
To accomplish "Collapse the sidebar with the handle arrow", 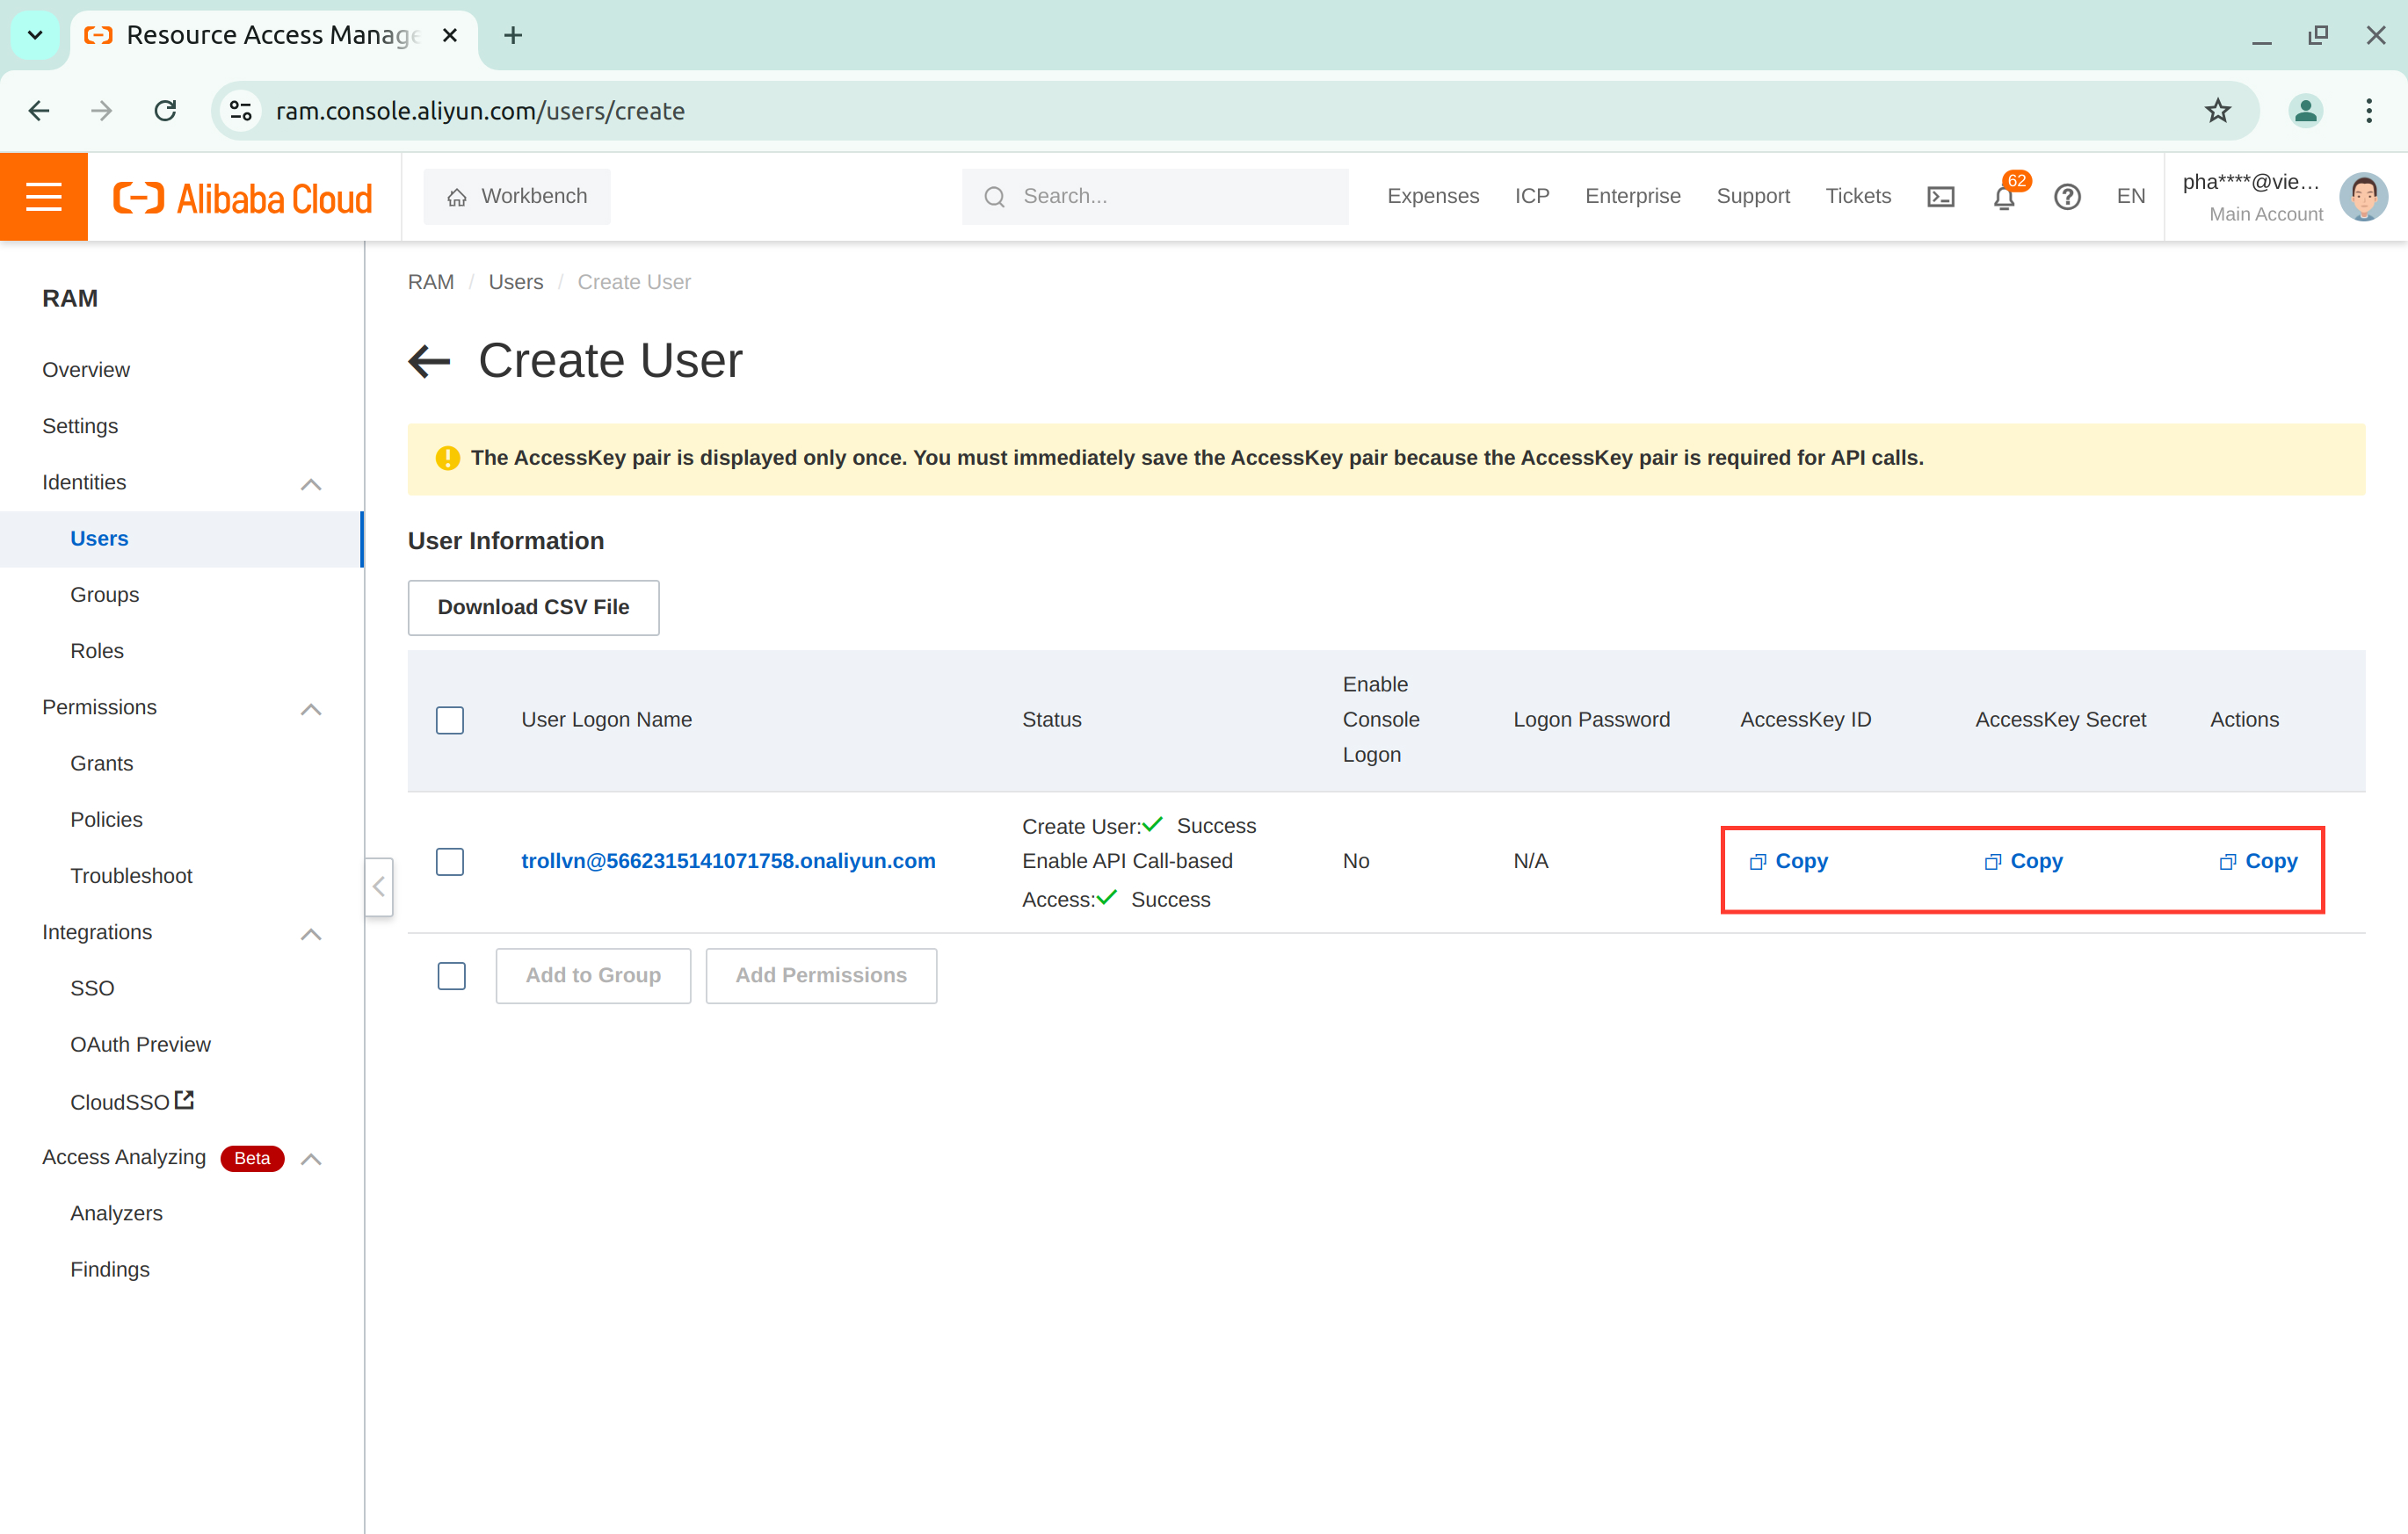I will 379,887.
